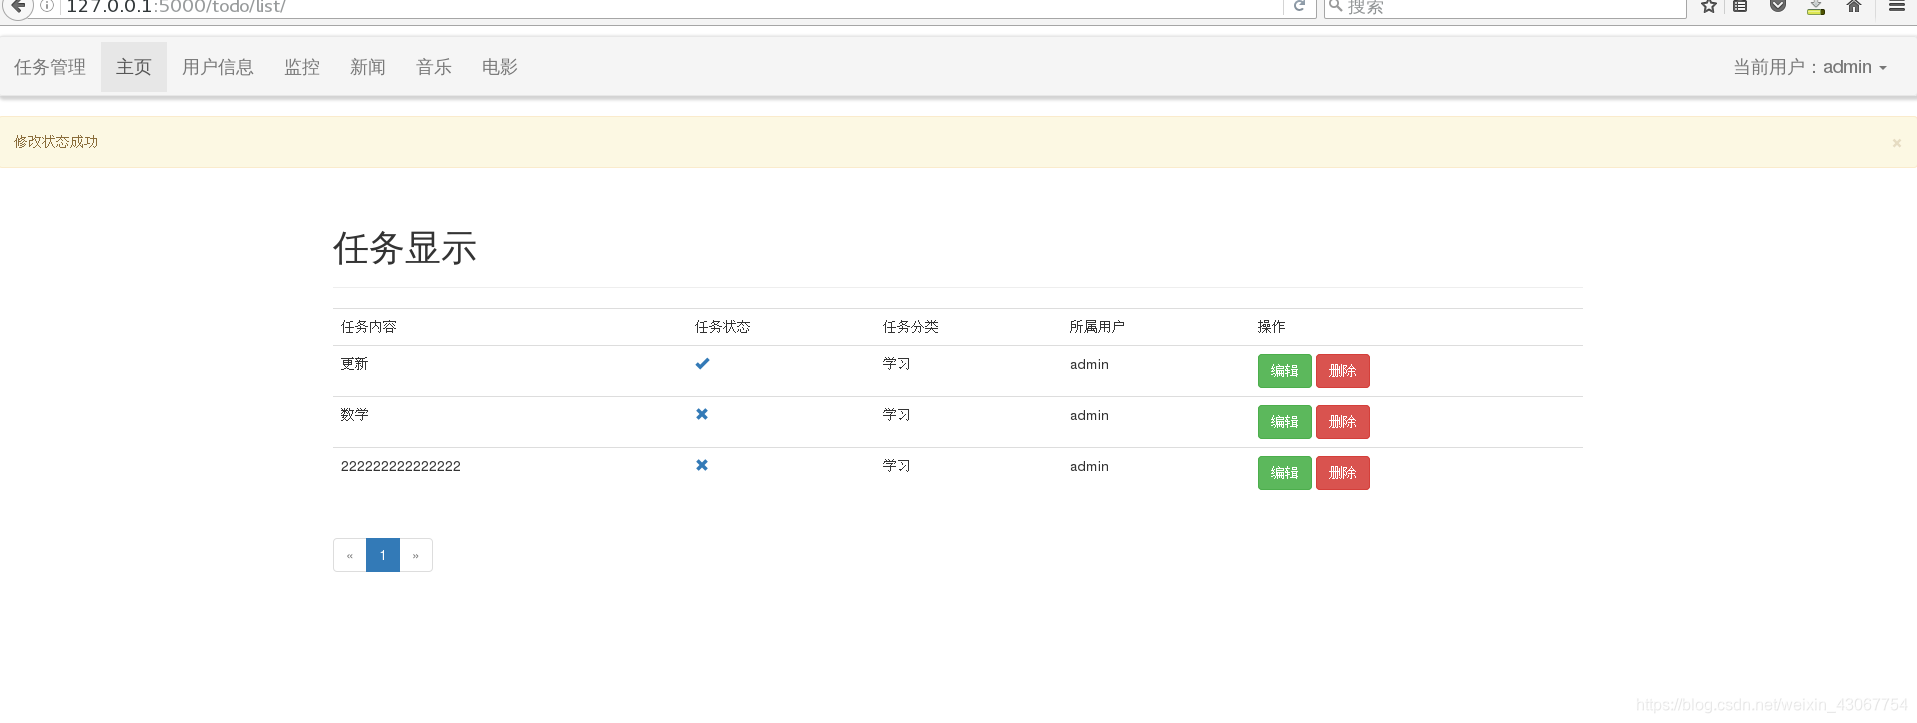Click the bookmark star icon
Image resolution: width=1917 pixels, height=723 pixels.
click(1709, 7)
